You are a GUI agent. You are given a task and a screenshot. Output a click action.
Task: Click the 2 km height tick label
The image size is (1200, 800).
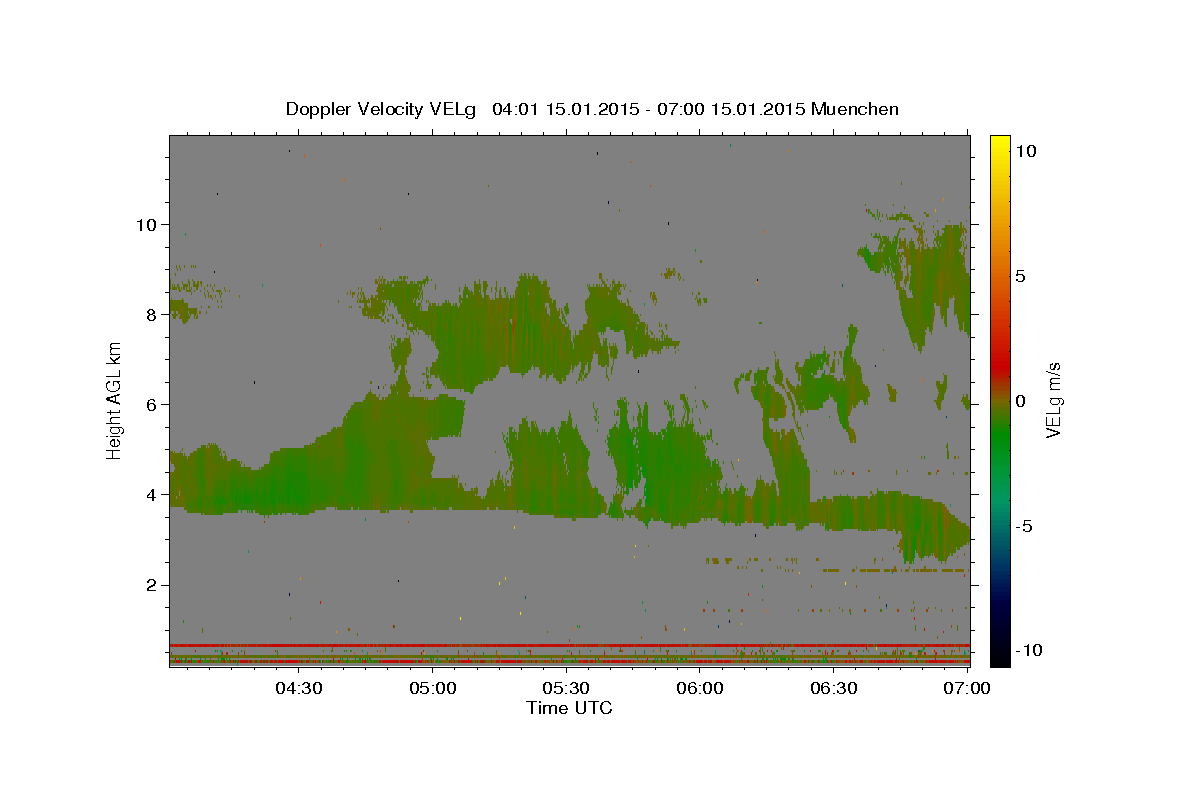[x=153, y=584]
